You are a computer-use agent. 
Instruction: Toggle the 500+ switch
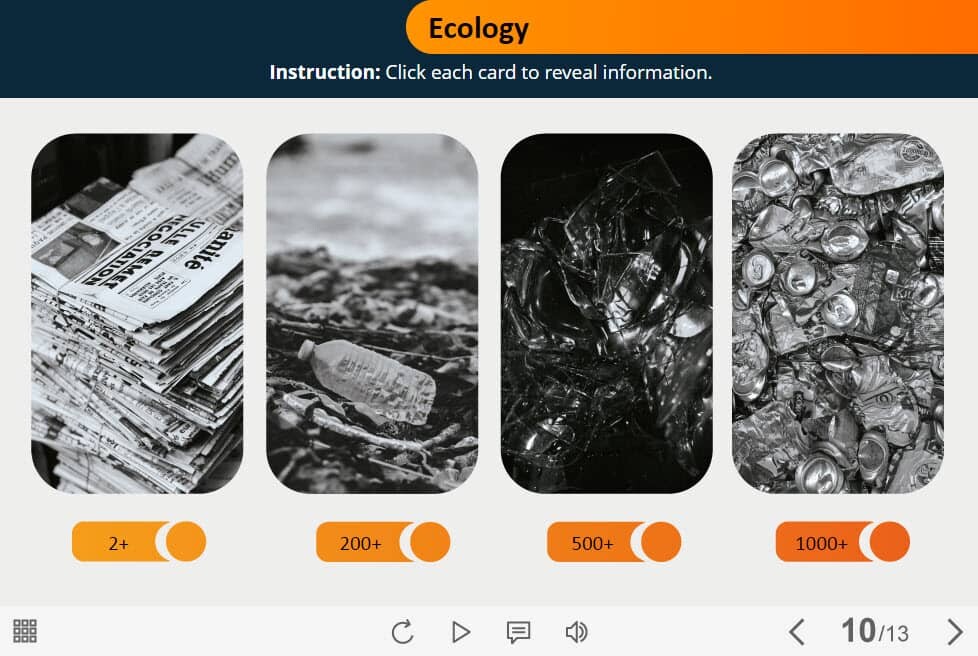(614, 542)
